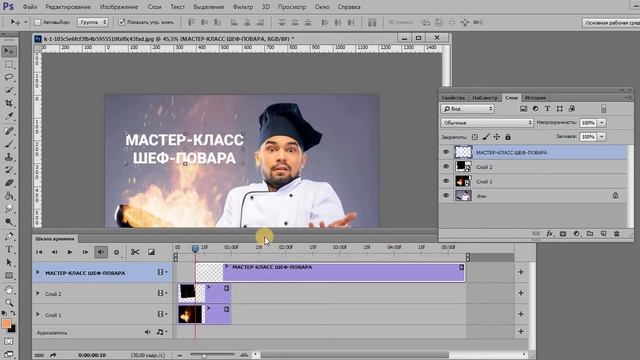The width and height of the screenshot is (640, 360).
Task: Select the Brush tool
Action: 9,144
